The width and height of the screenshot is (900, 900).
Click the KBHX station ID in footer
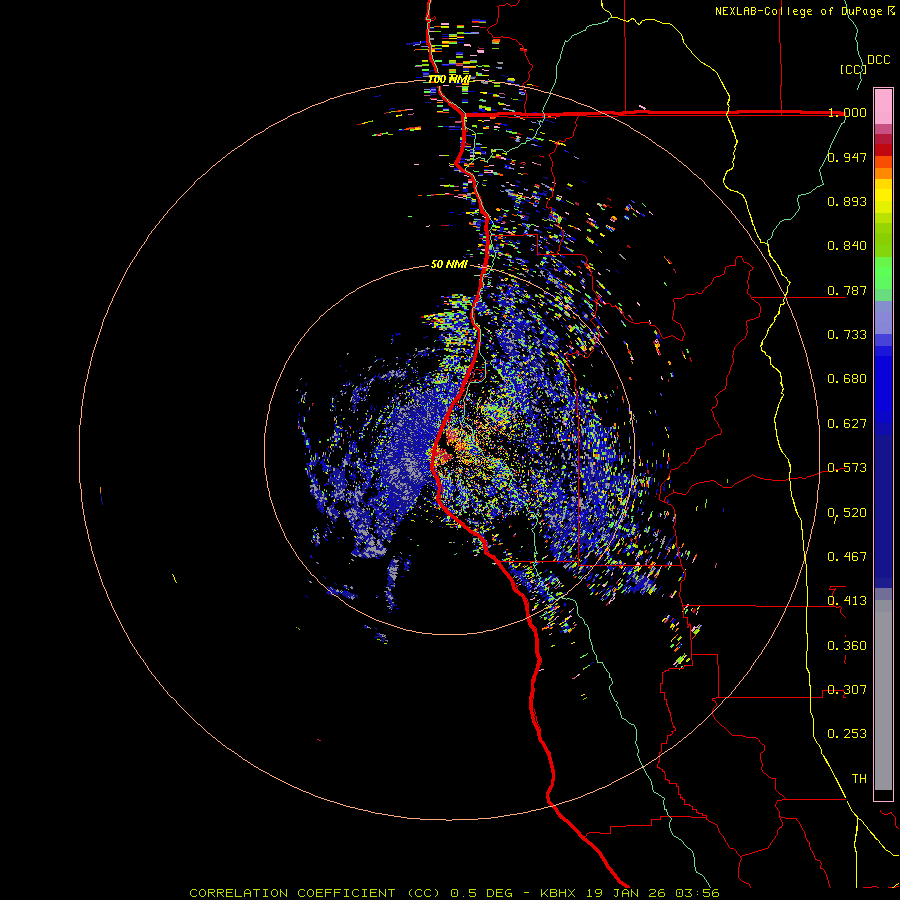click(560, 893)
